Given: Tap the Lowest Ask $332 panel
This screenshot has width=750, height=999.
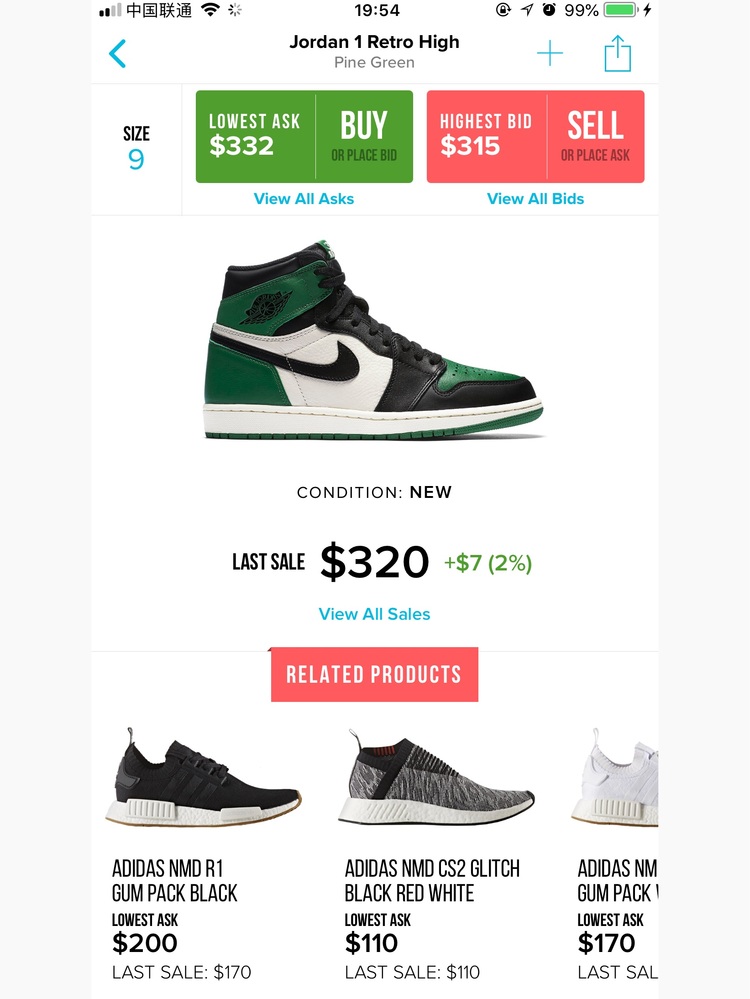Looking at the screenshot, I should point(256,136).
